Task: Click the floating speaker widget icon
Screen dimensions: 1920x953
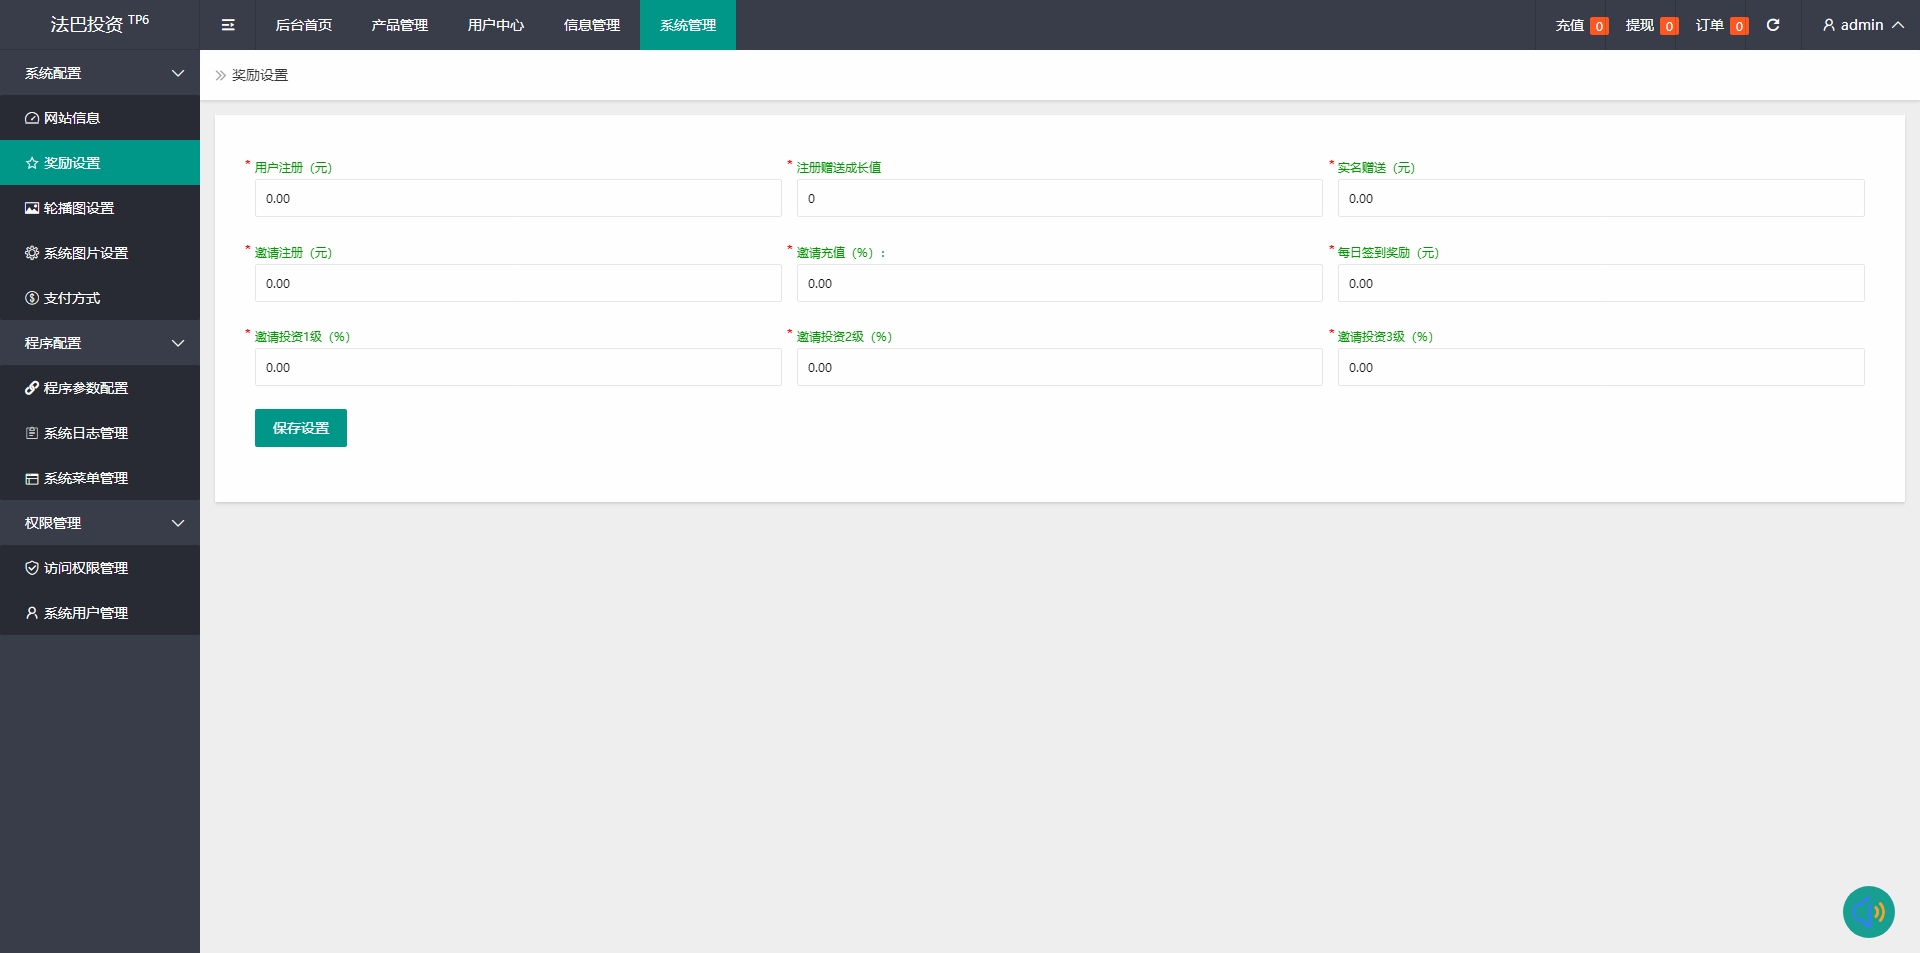Action: (x=1868, y=912)
